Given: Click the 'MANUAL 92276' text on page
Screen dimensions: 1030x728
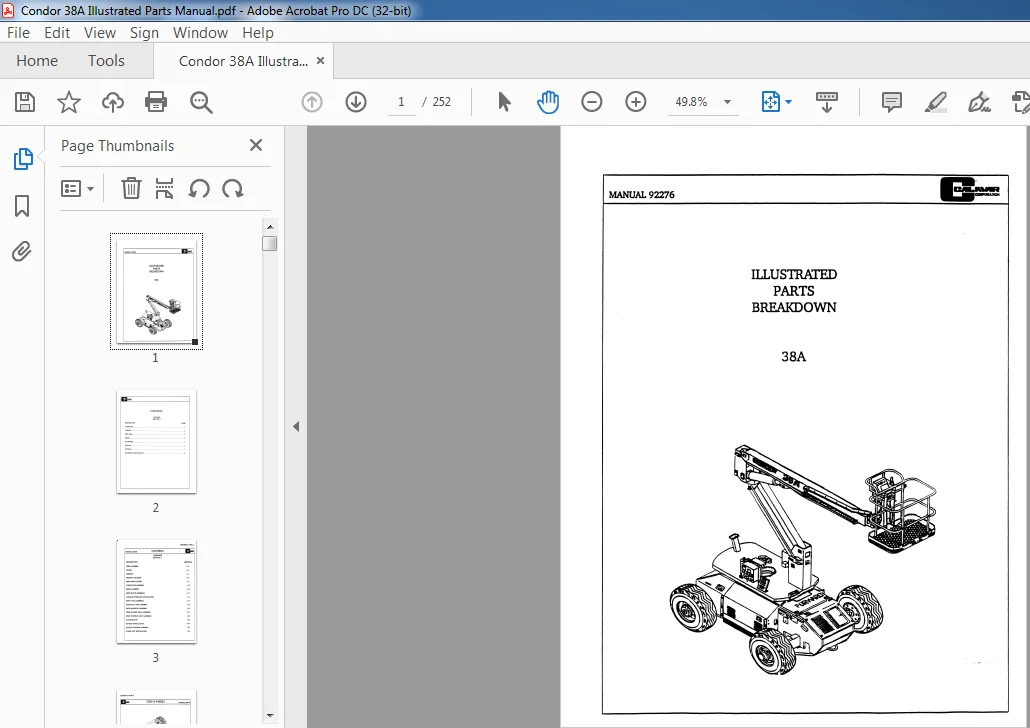Looking at the screenshot, I should click(x=641, y=194).
